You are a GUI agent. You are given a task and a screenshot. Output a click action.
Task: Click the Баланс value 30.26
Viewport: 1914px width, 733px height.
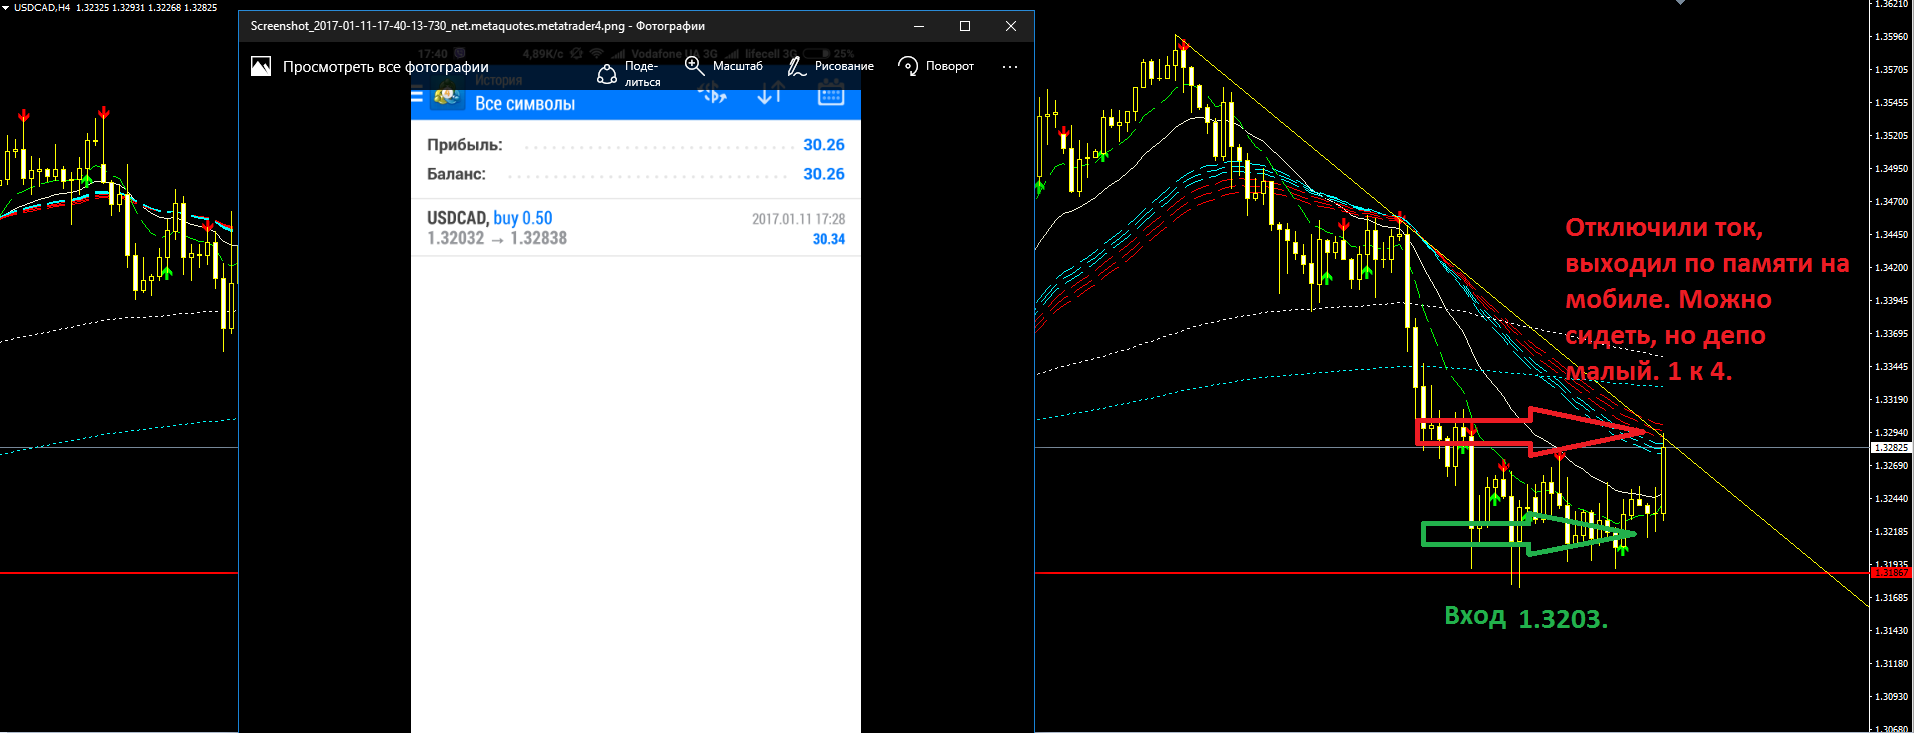click(824, 174)
